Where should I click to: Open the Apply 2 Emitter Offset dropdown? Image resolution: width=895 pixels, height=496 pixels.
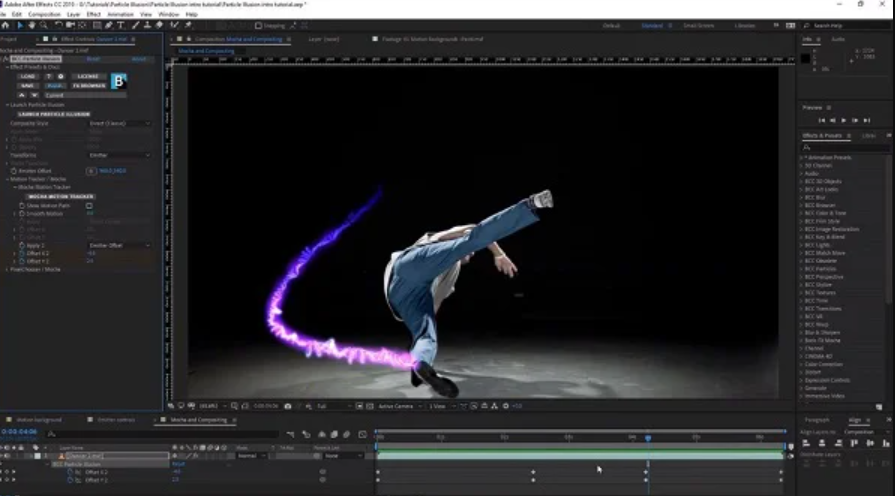[x=119, y=245]
